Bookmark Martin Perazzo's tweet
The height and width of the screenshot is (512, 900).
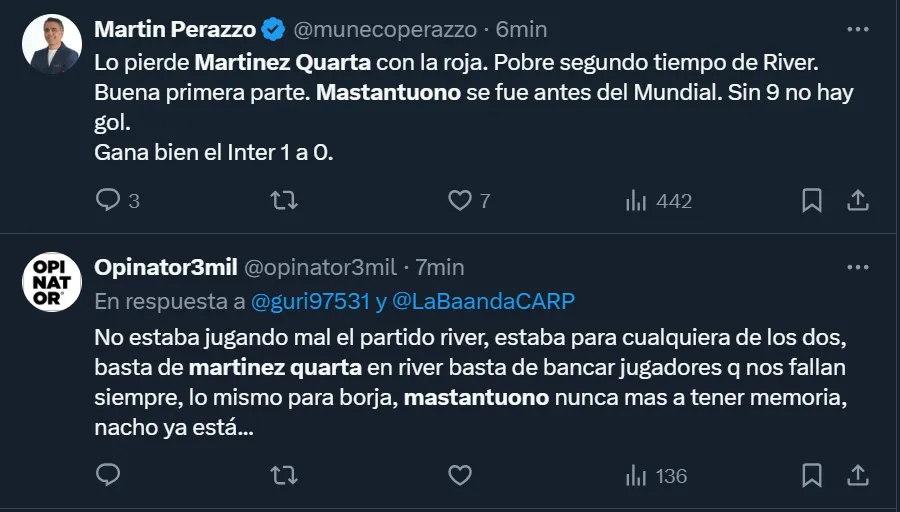(812, 201)
